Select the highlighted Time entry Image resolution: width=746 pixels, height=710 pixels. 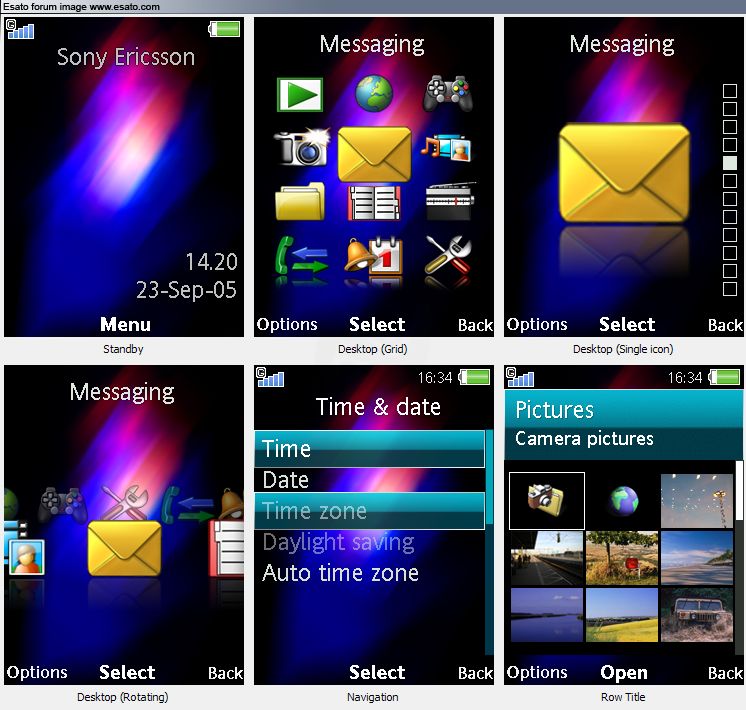[370, 449]
